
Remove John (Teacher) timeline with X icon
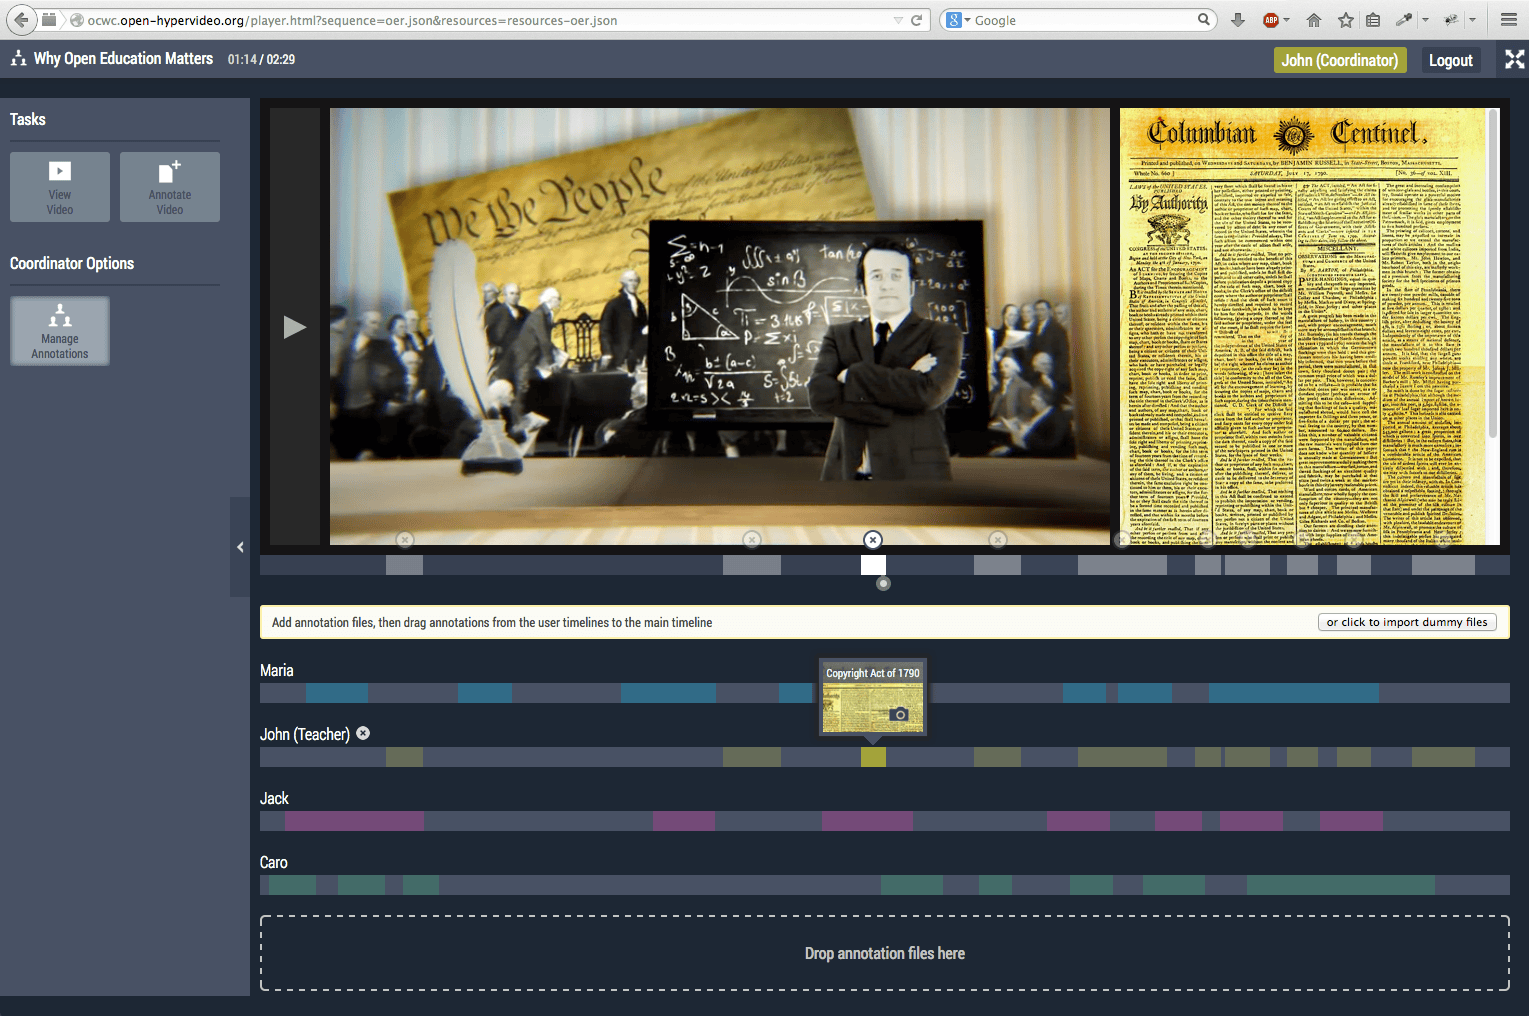(363, 733)
